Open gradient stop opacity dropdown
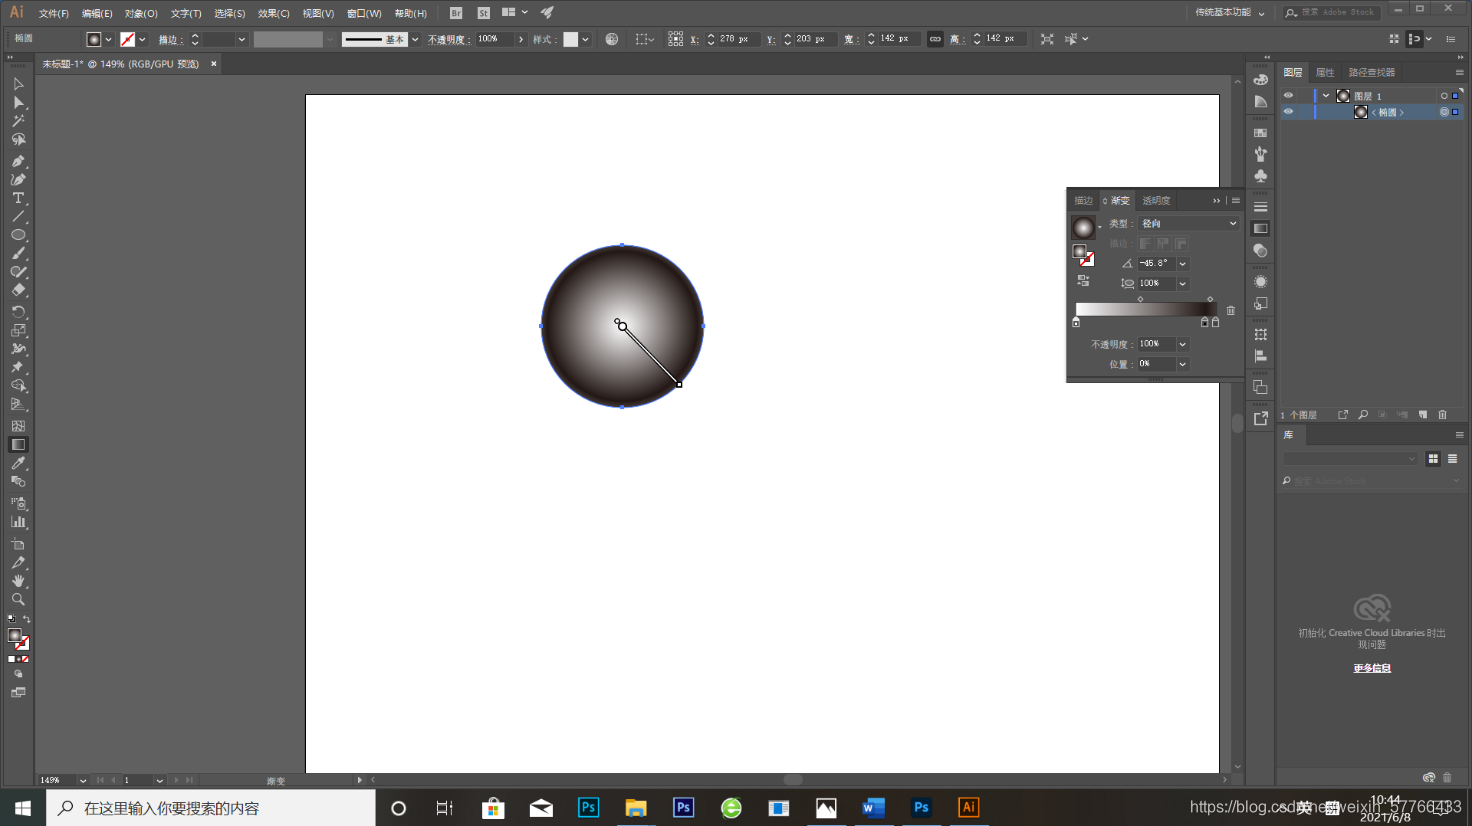 click(1183, 344)
